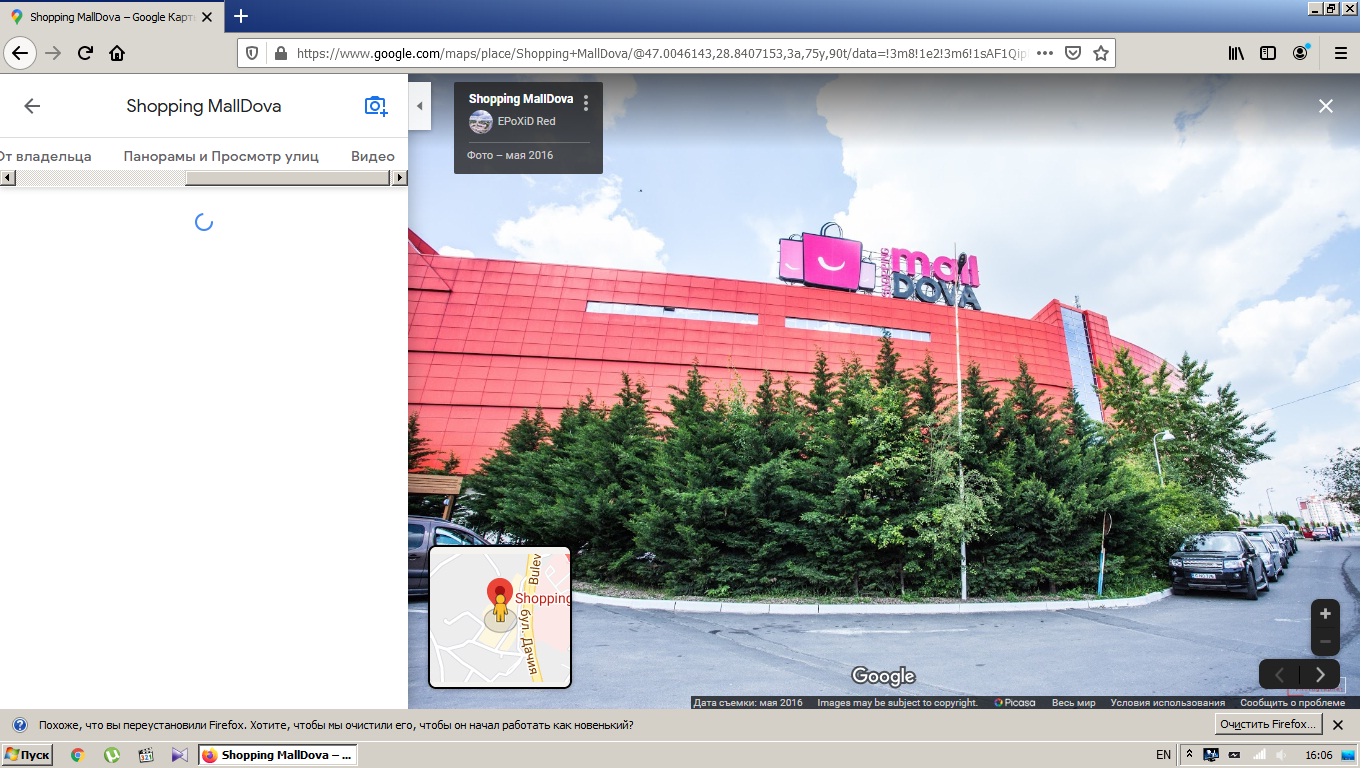
Task: Click the 'Условия использования' link
Action: click(x=1167, y=703)
